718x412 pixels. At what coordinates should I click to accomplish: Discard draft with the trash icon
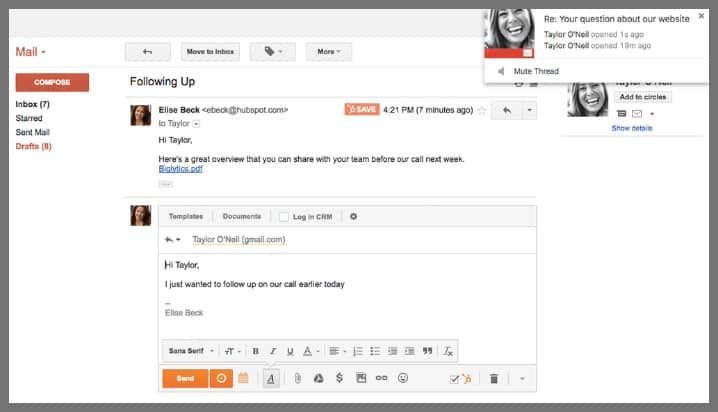(494, 378)
